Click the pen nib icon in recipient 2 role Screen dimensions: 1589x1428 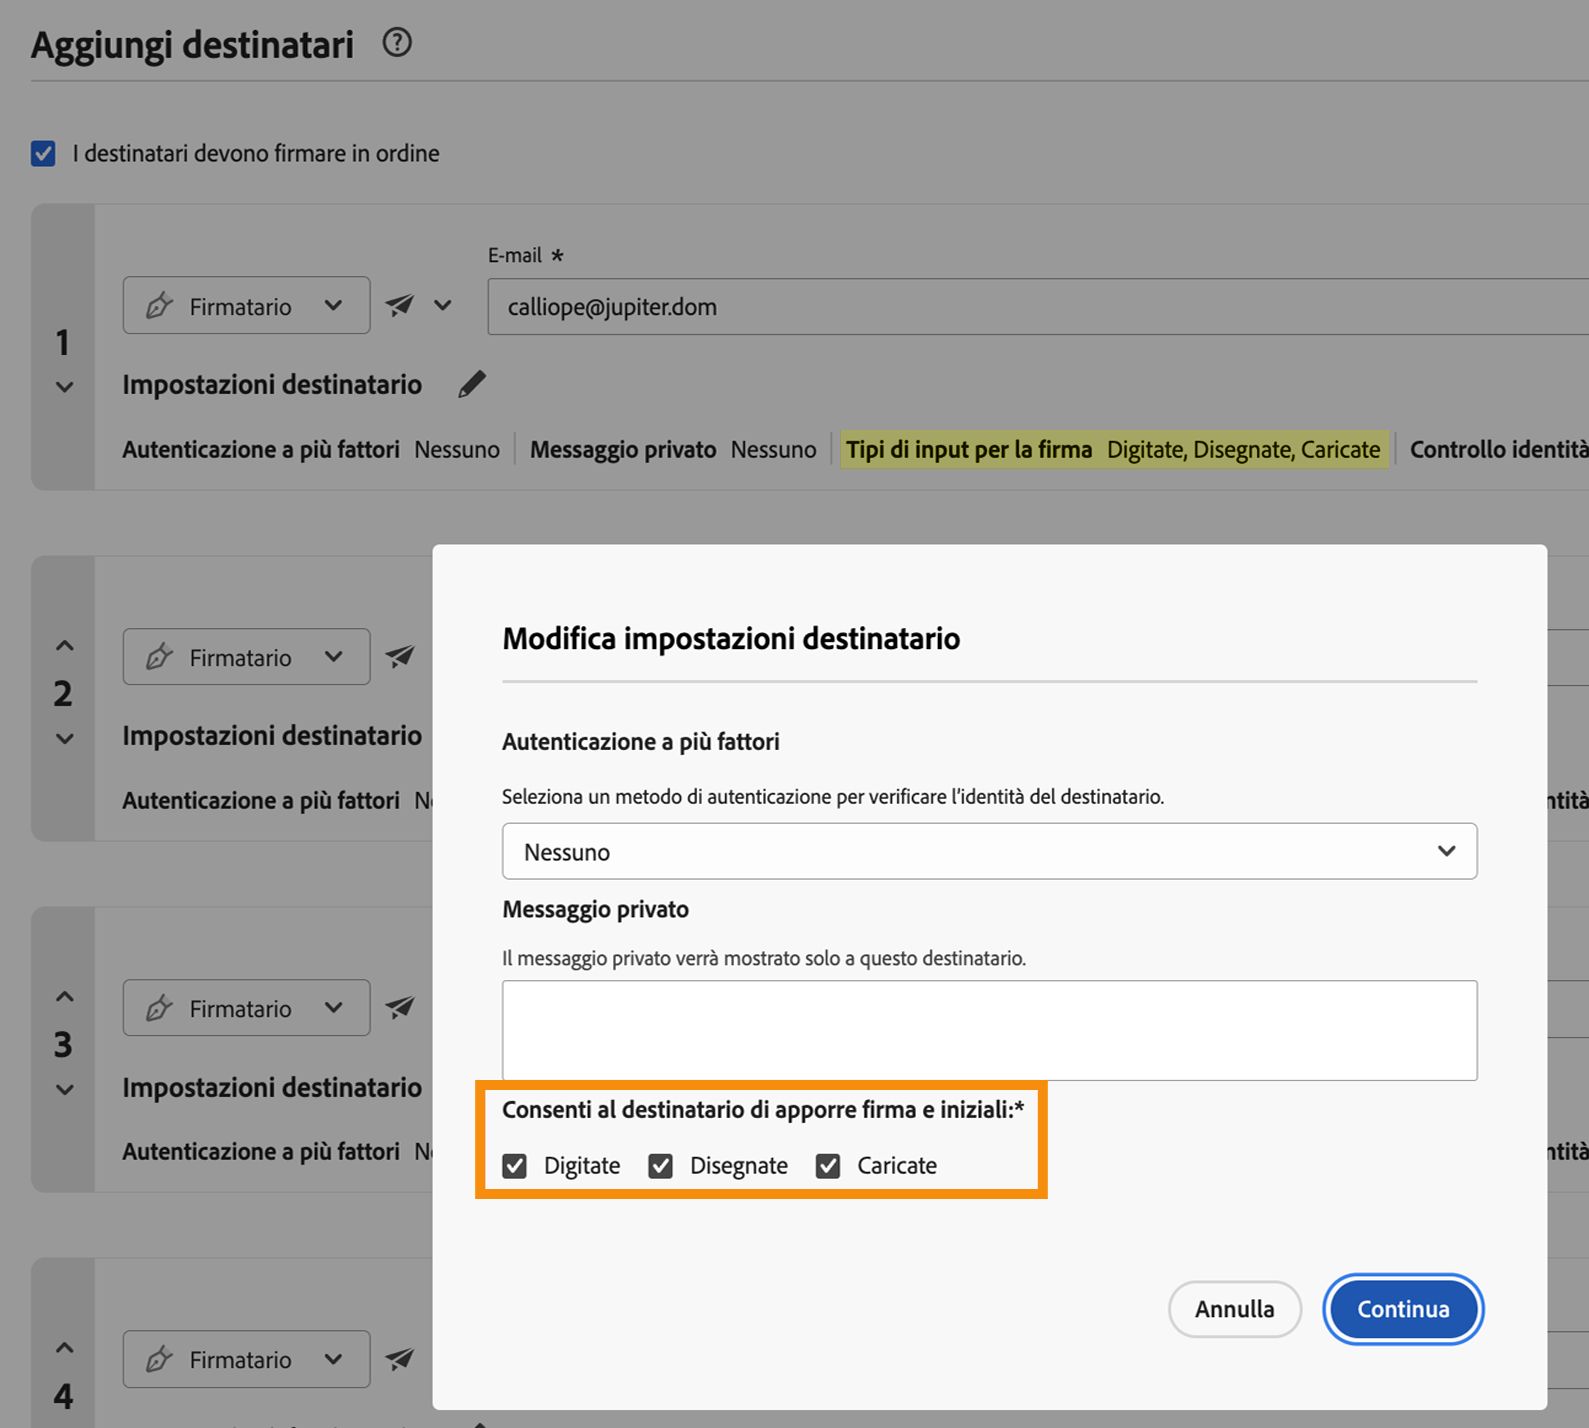(x=160, y=657)
